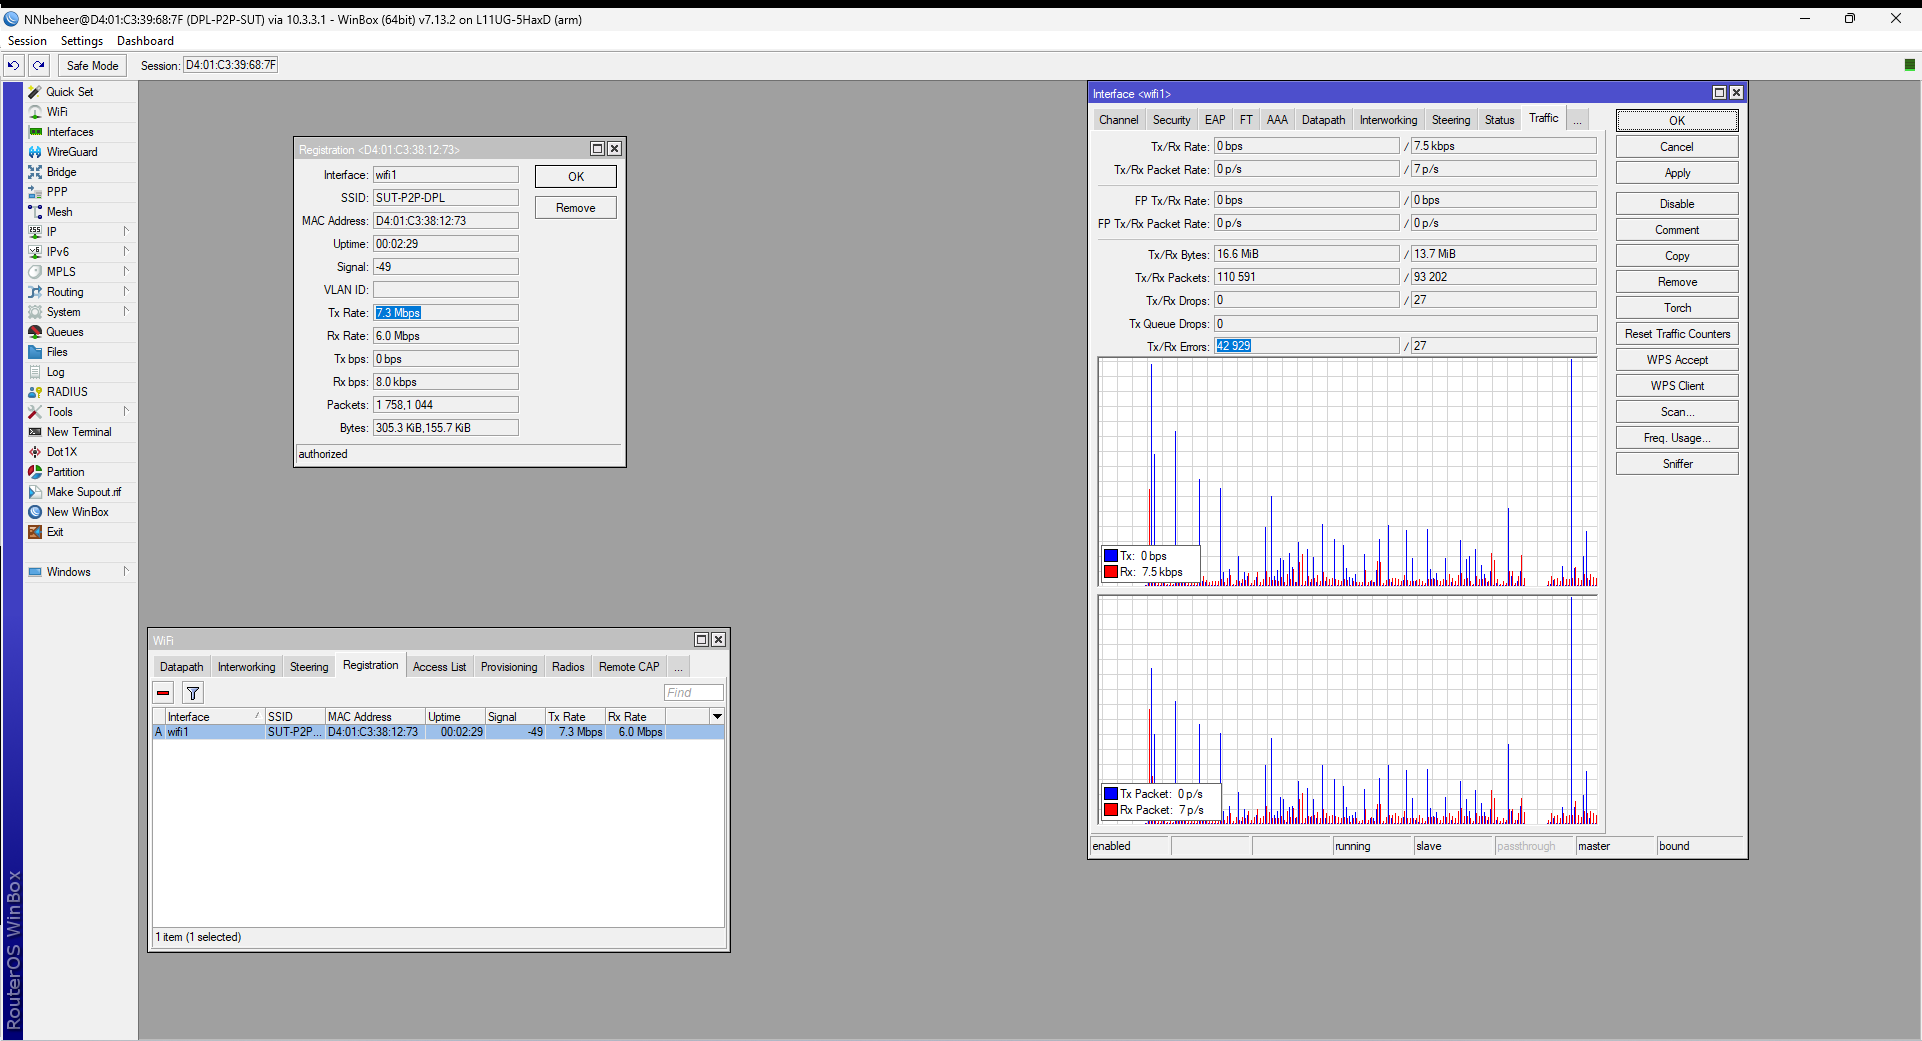The height and width of the screenshot is (1041, 1922).
Task: Click the filter funnel icon in WiFi window
Action: (193, 693)
